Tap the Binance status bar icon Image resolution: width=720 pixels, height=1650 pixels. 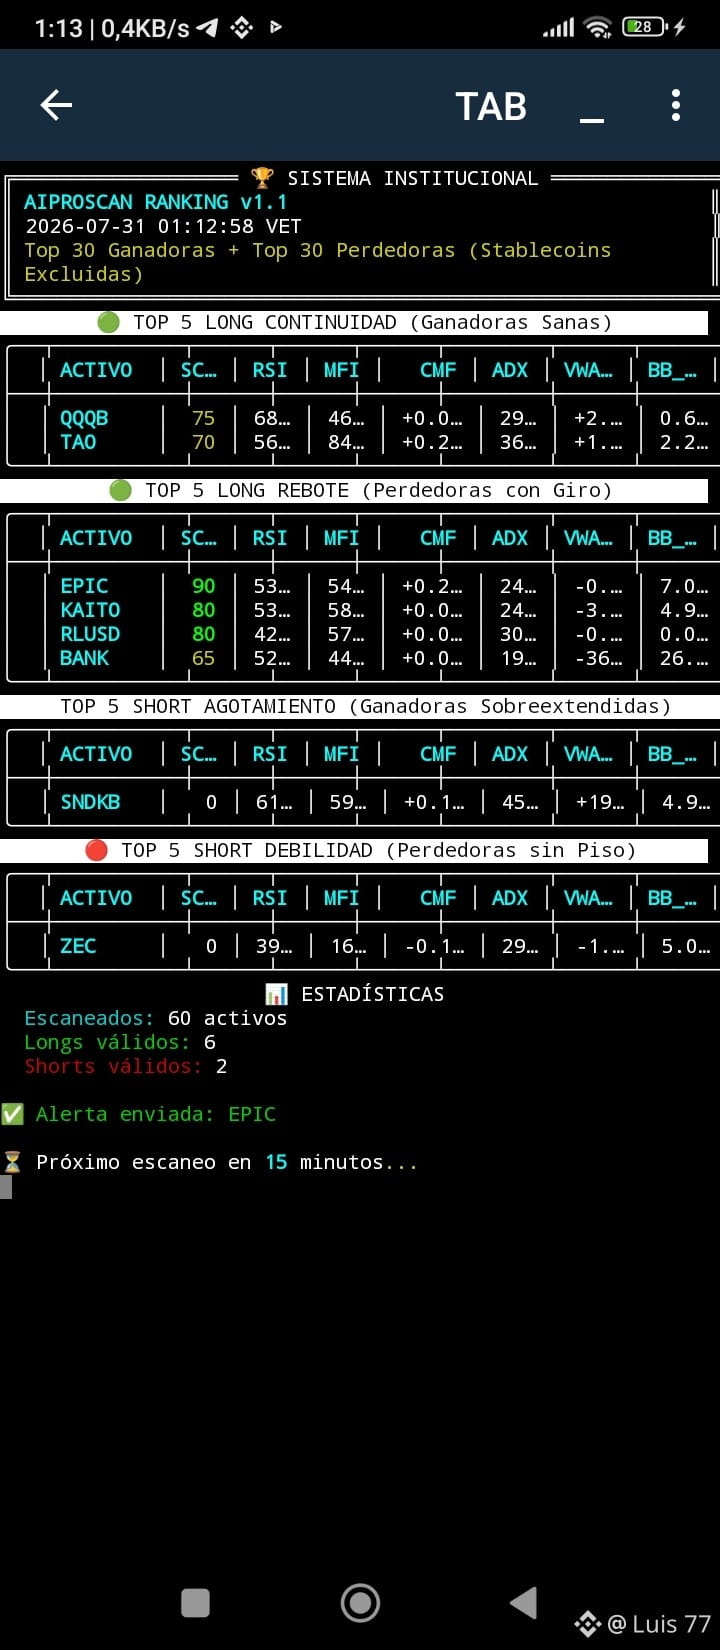tap(242, 28)
